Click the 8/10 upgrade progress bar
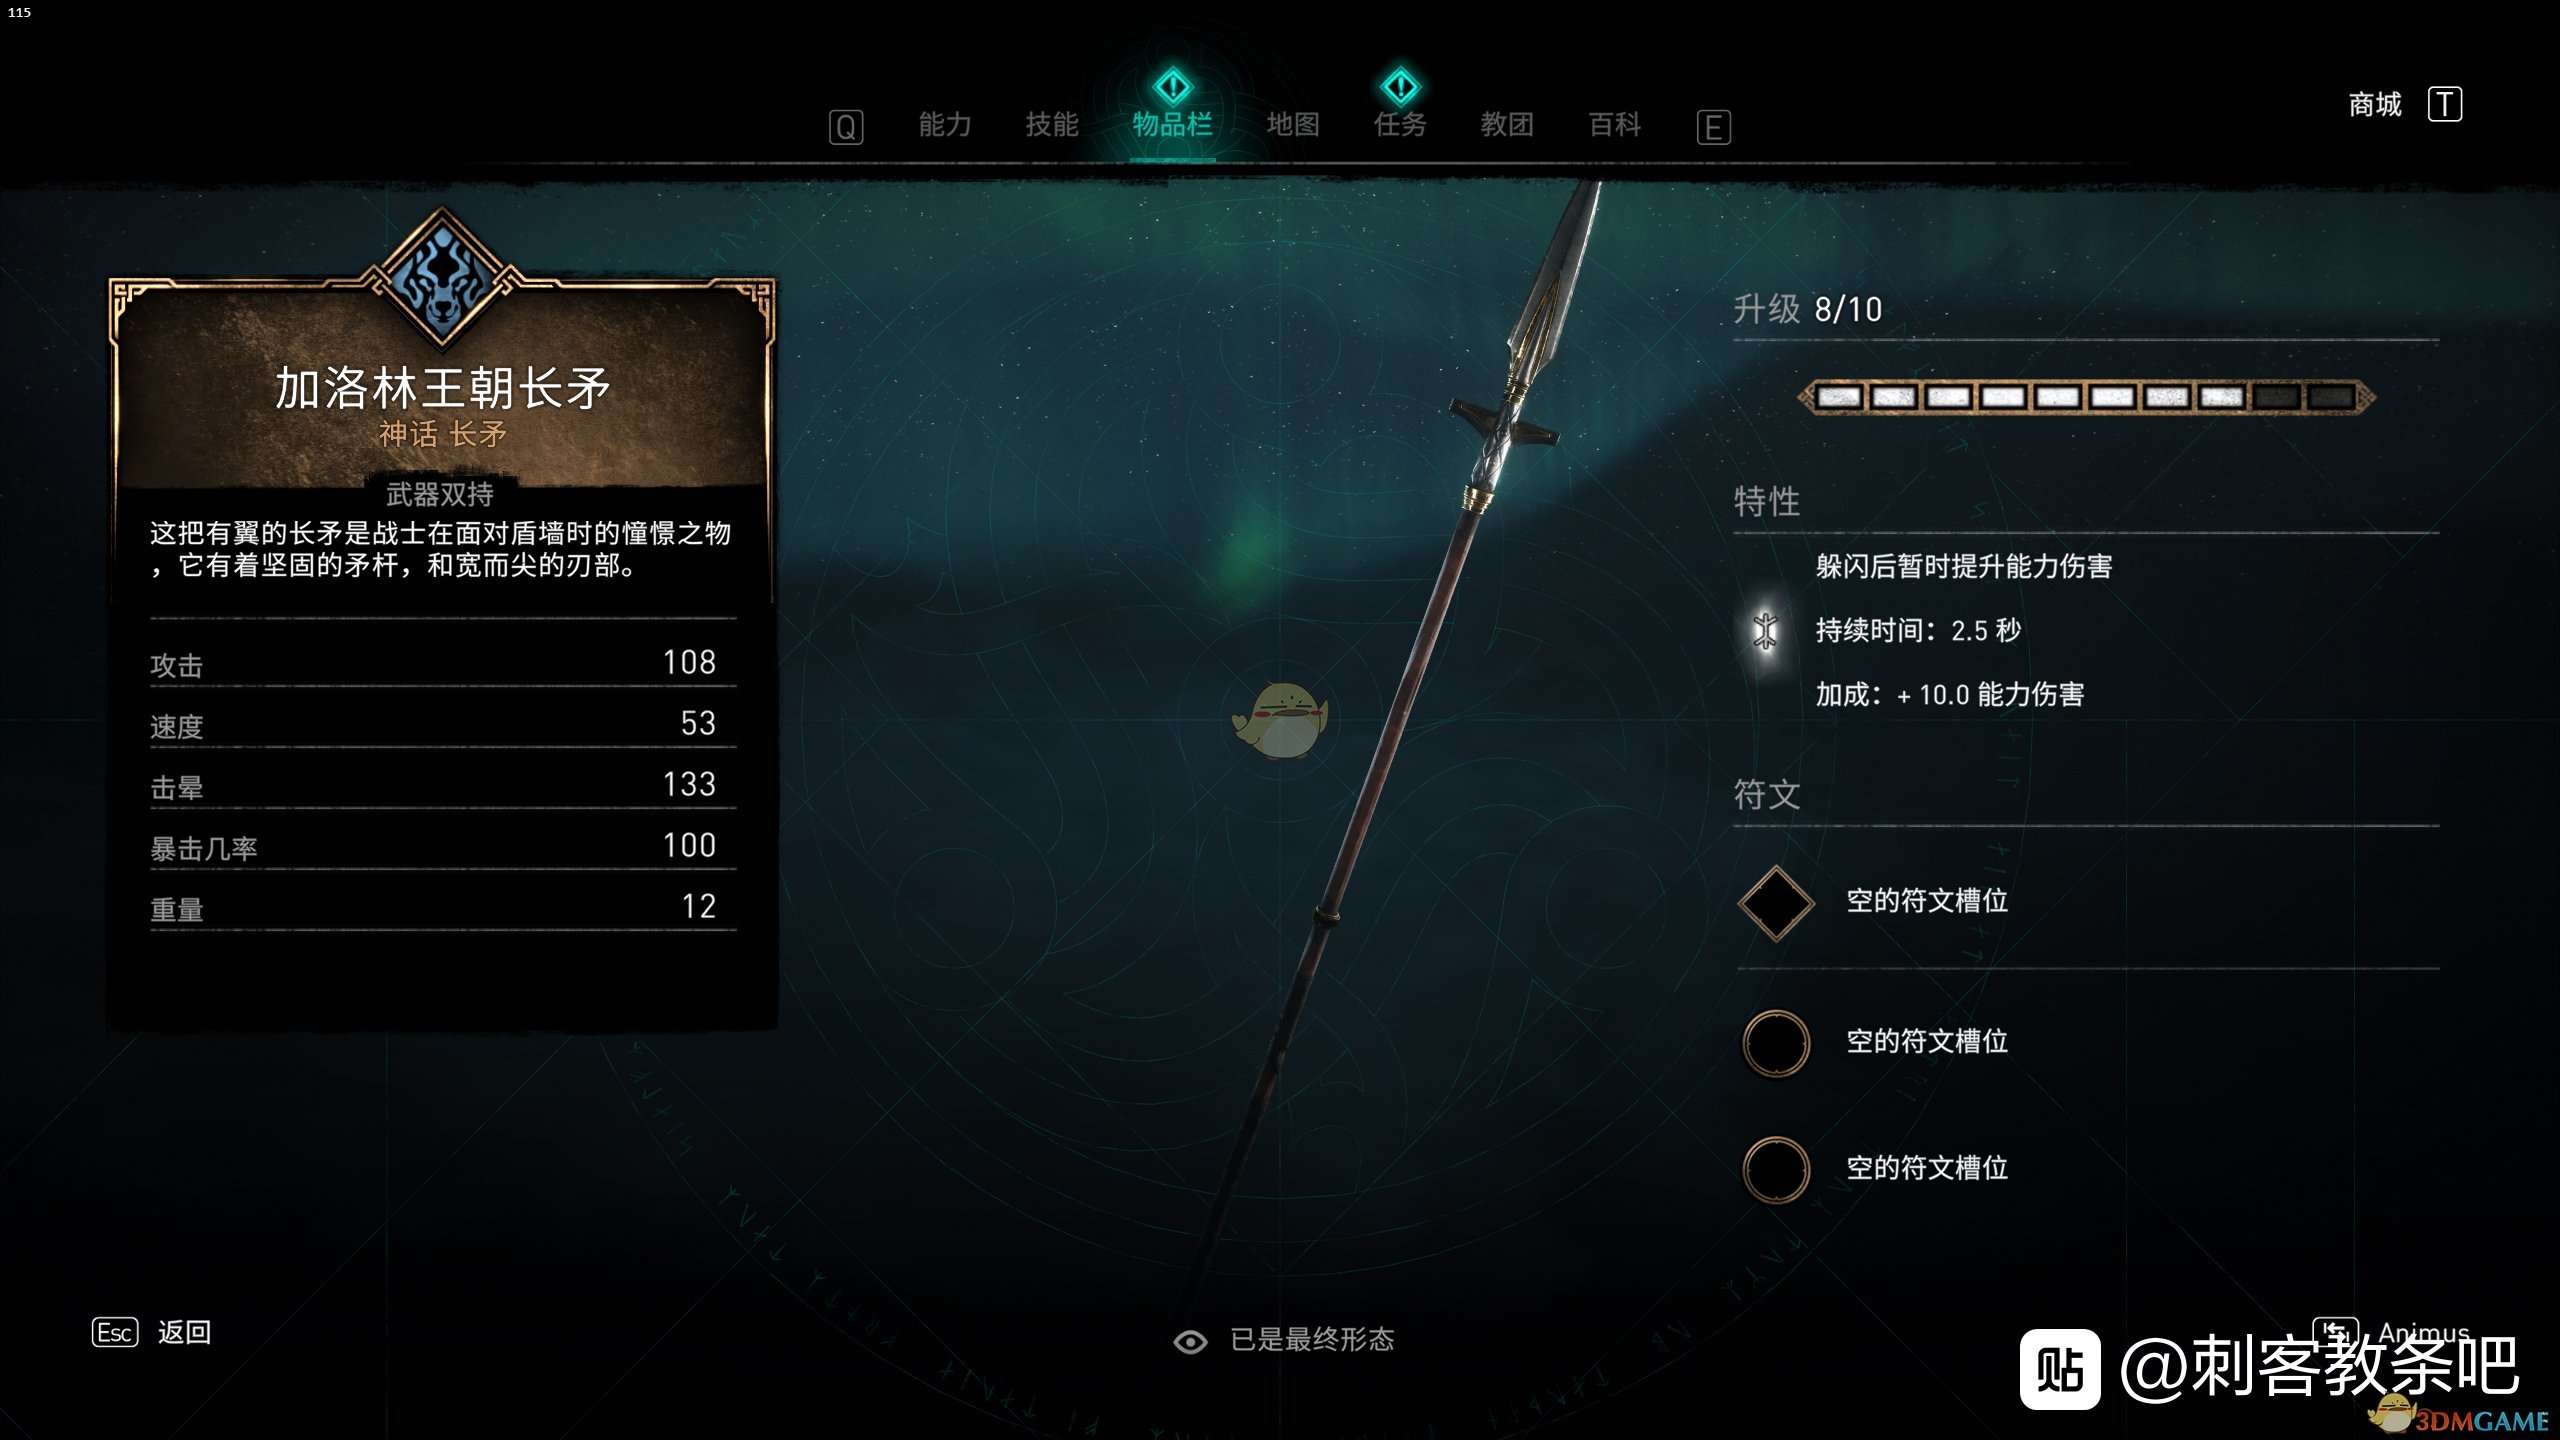Image resolution: width=2560 pixels, height=1440 pixels. click(2087, 397)
